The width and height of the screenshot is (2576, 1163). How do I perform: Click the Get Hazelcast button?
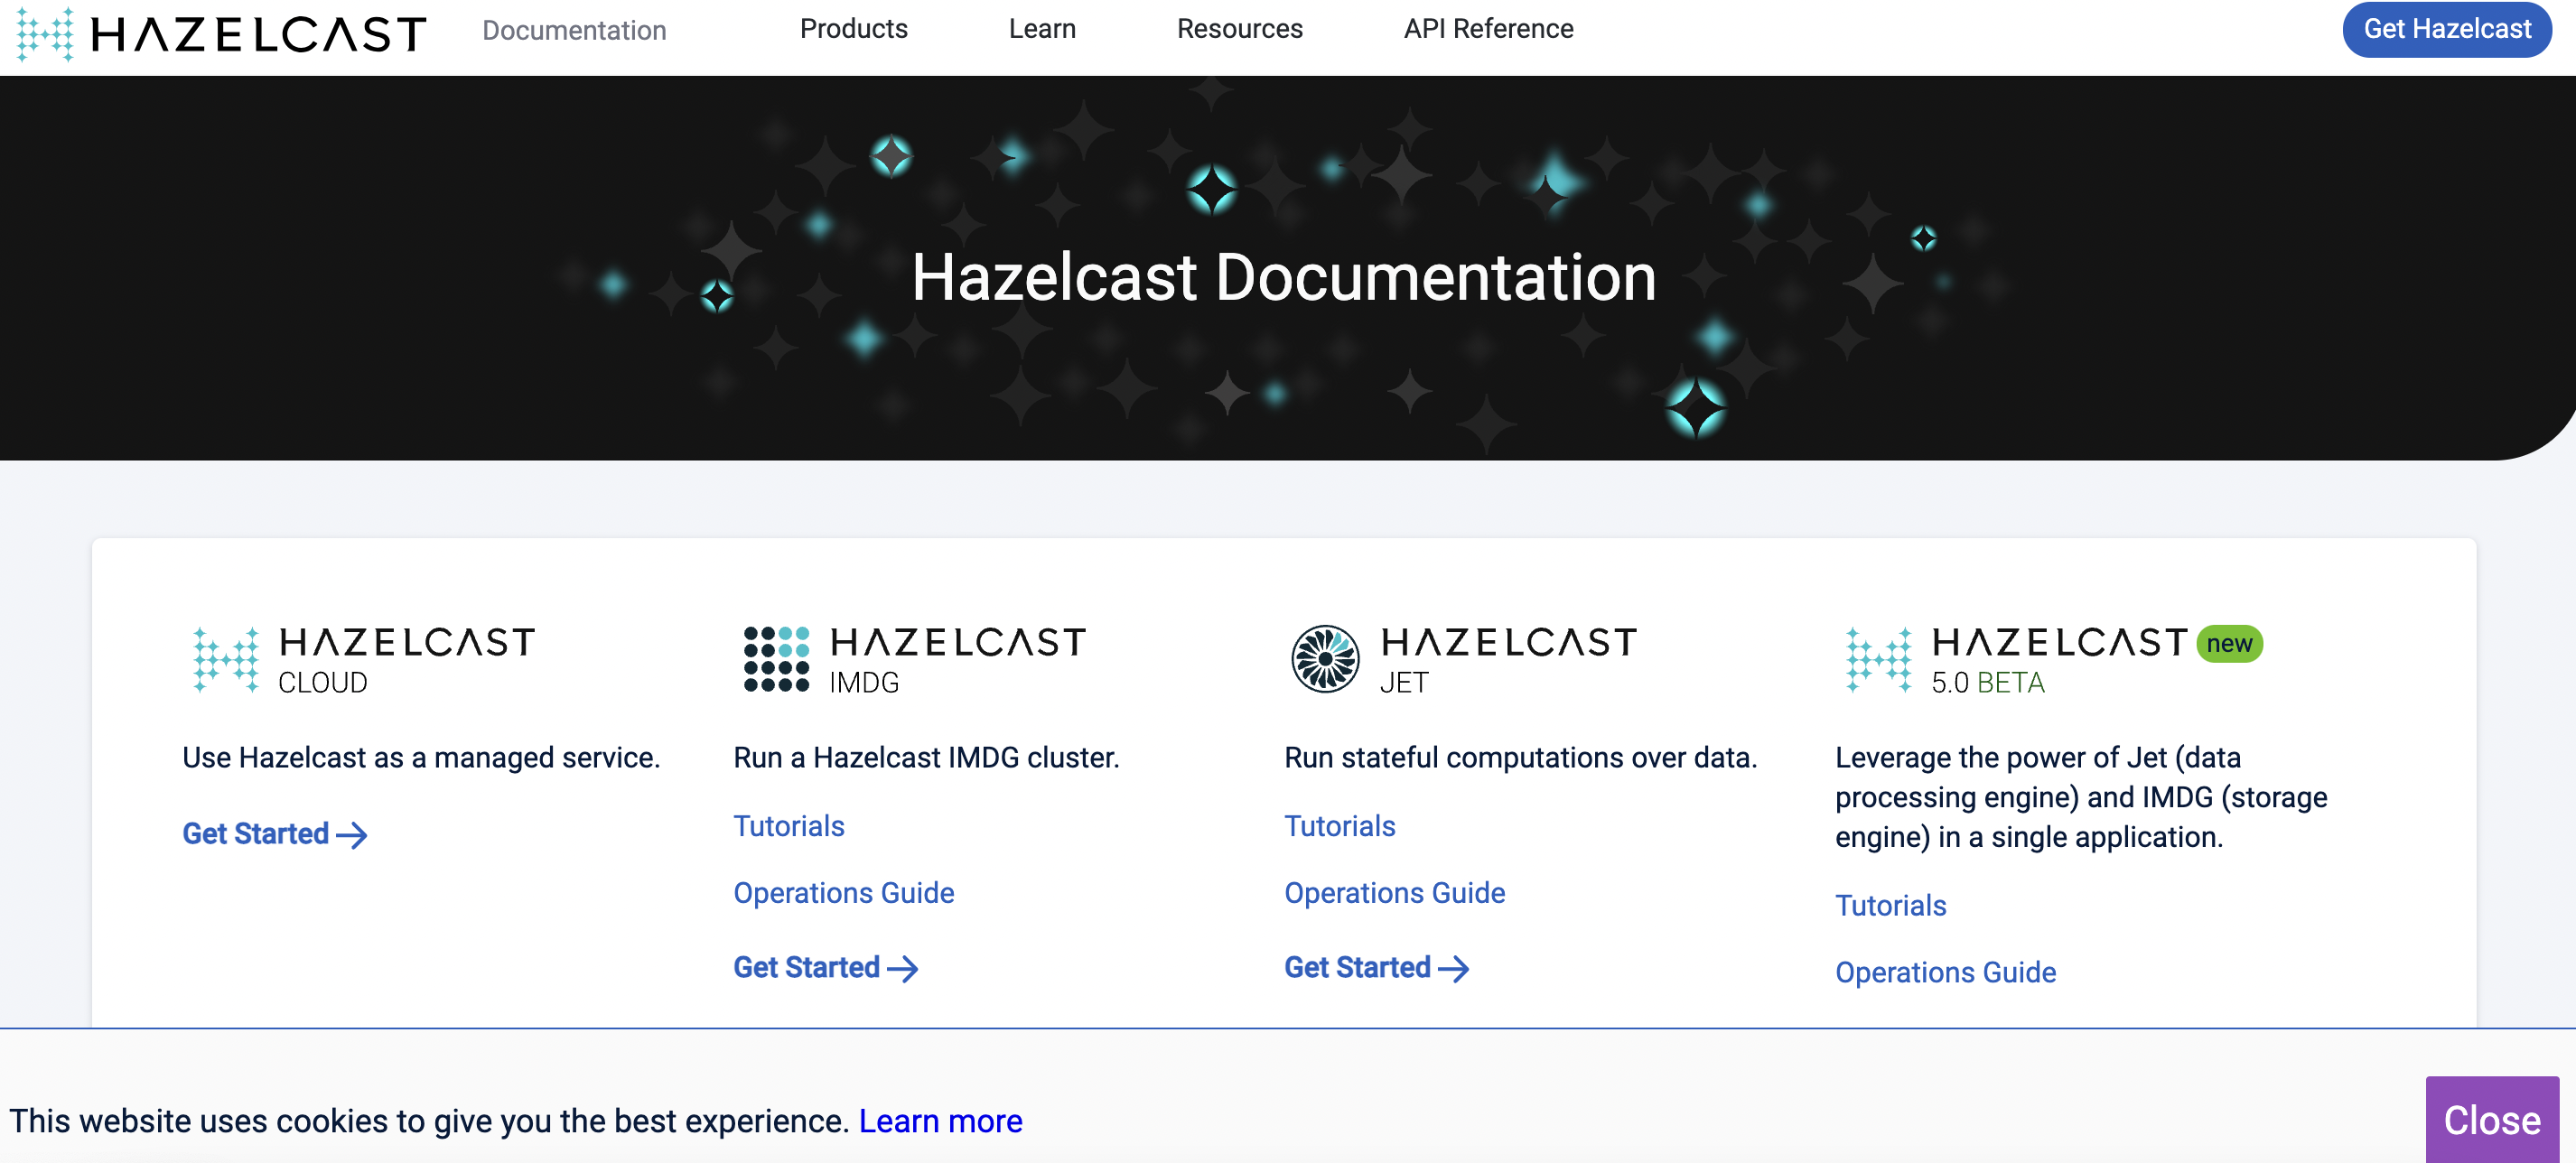[x=2446, y=29]
